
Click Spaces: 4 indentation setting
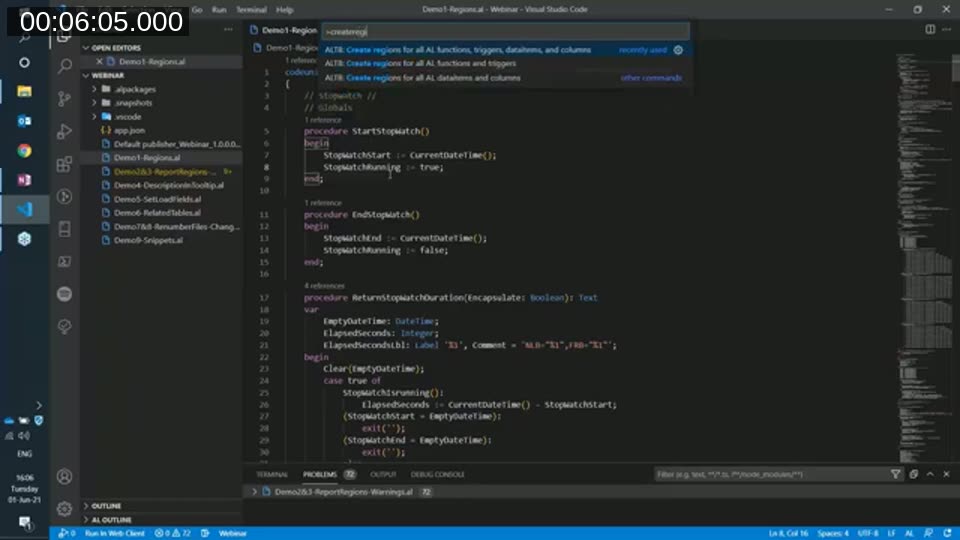click(833, 533)
